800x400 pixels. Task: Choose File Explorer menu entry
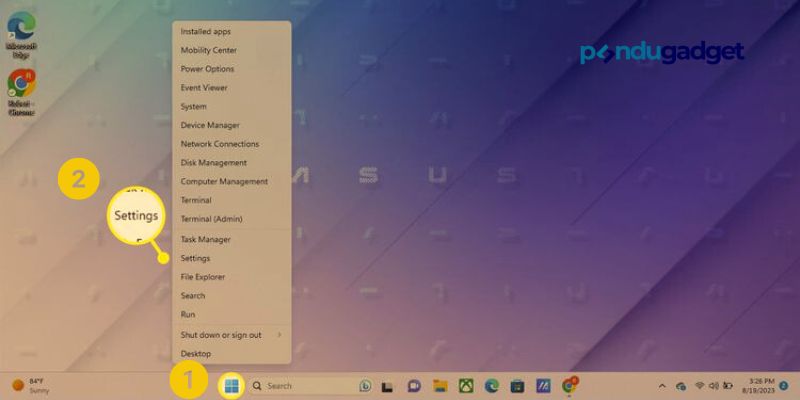click(x=232, y=277)
